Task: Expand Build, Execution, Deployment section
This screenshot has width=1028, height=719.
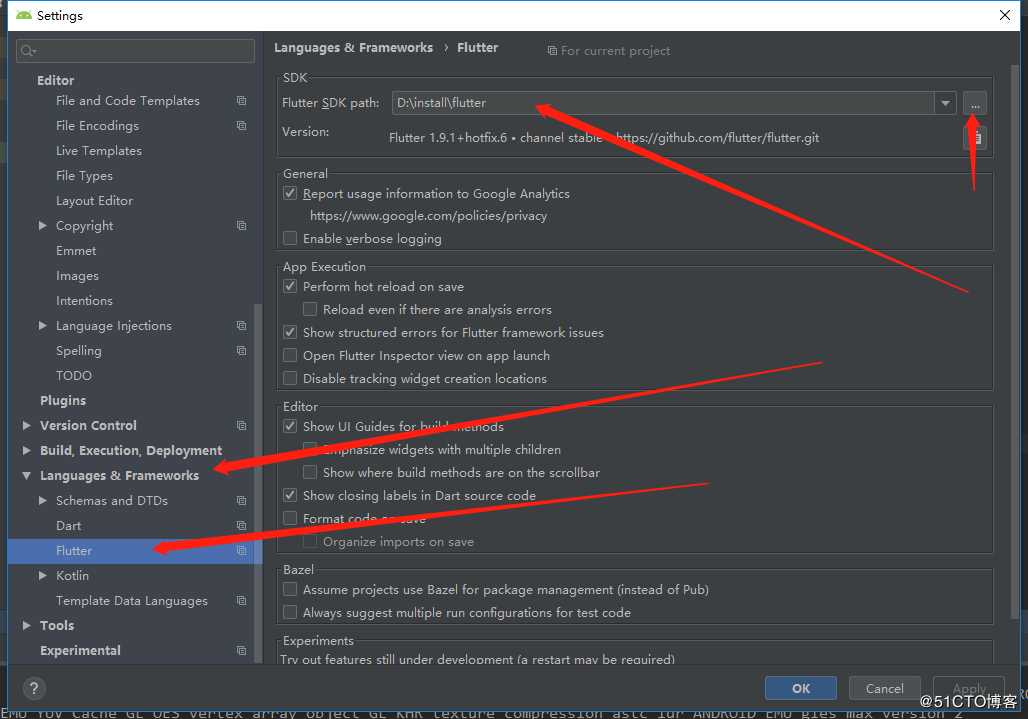Action: pos(27,450)
